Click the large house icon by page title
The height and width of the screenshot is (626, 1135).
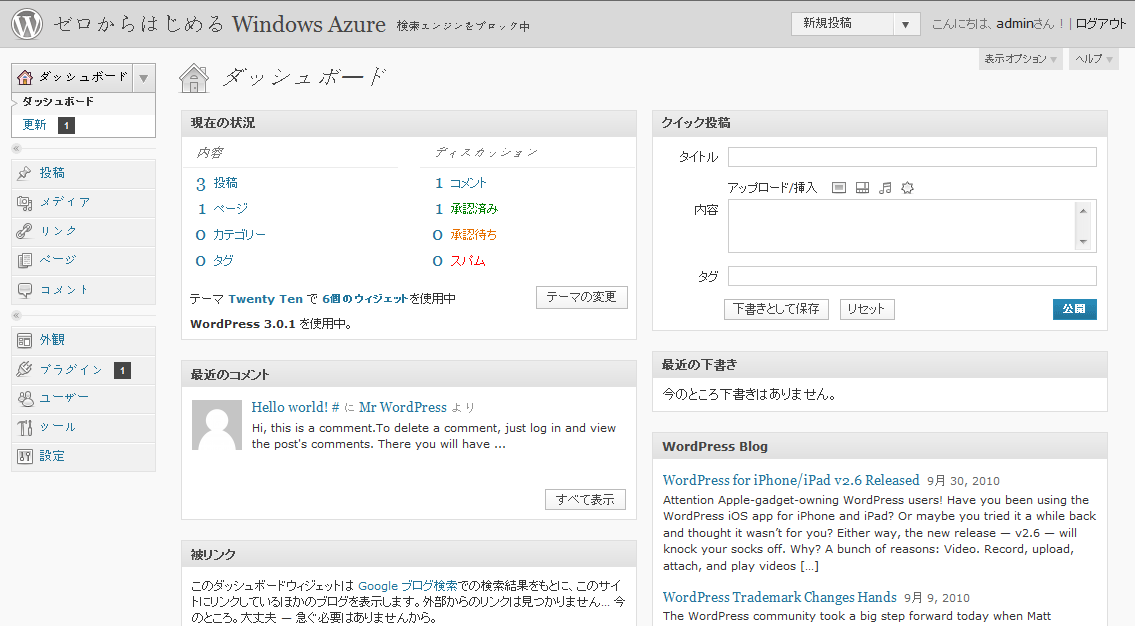coord(194,77)
